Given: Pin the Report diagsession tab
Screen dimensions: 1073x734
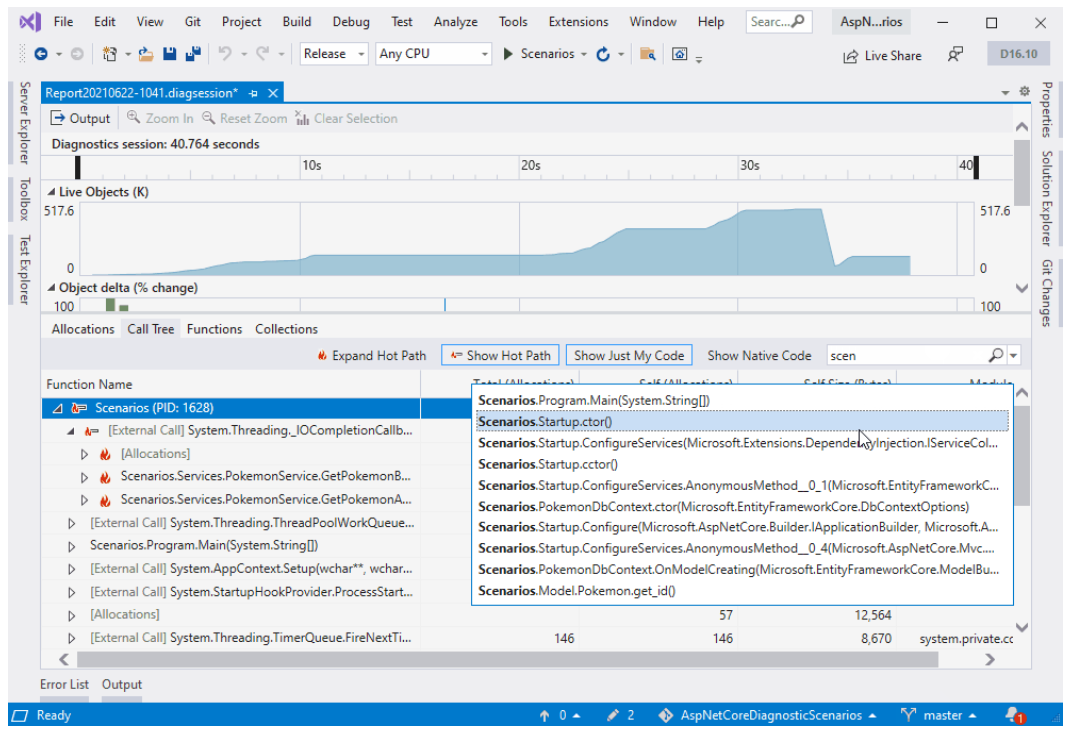Looking at the screenshot, I should tap(253, 93).
